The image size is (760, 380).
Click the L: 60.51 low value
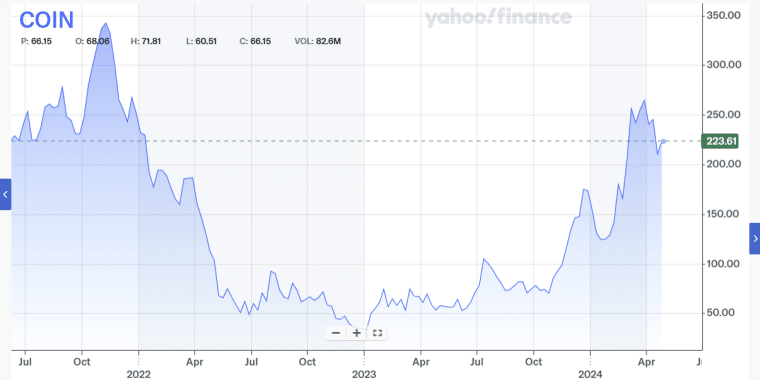201,41
